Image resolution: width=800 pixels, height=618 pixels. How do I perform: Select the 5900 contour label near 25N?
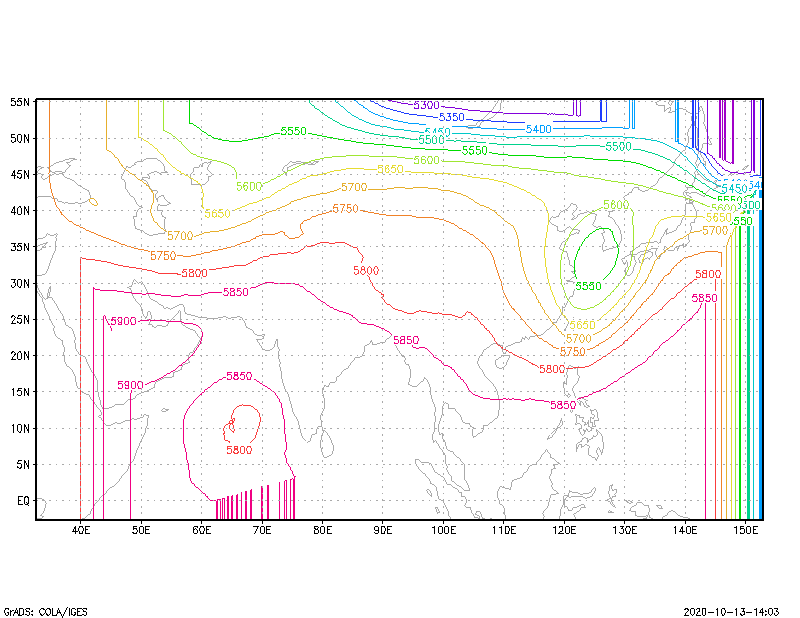point(123,321)
